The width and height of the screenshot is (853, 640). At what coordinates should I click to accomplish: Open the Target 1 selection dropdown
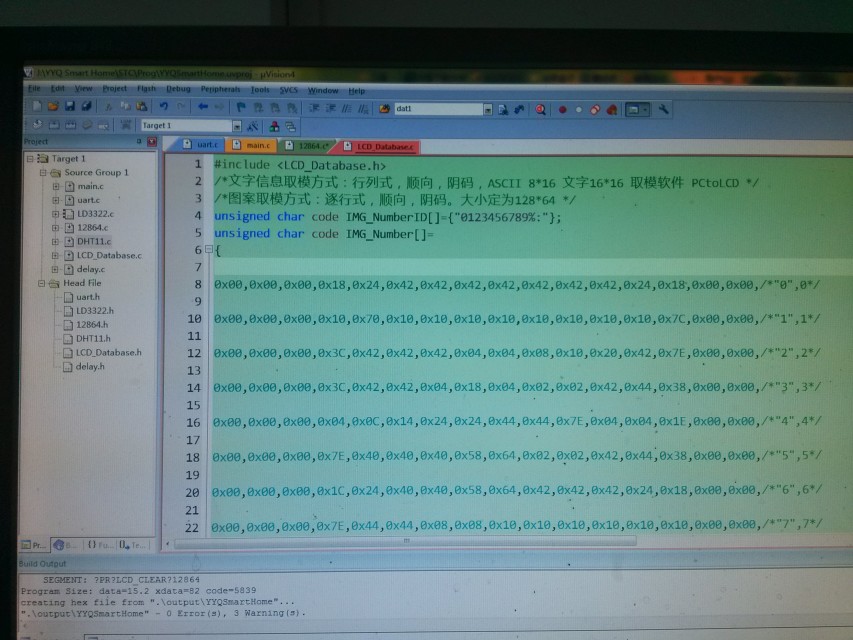[x=236, y=126]
